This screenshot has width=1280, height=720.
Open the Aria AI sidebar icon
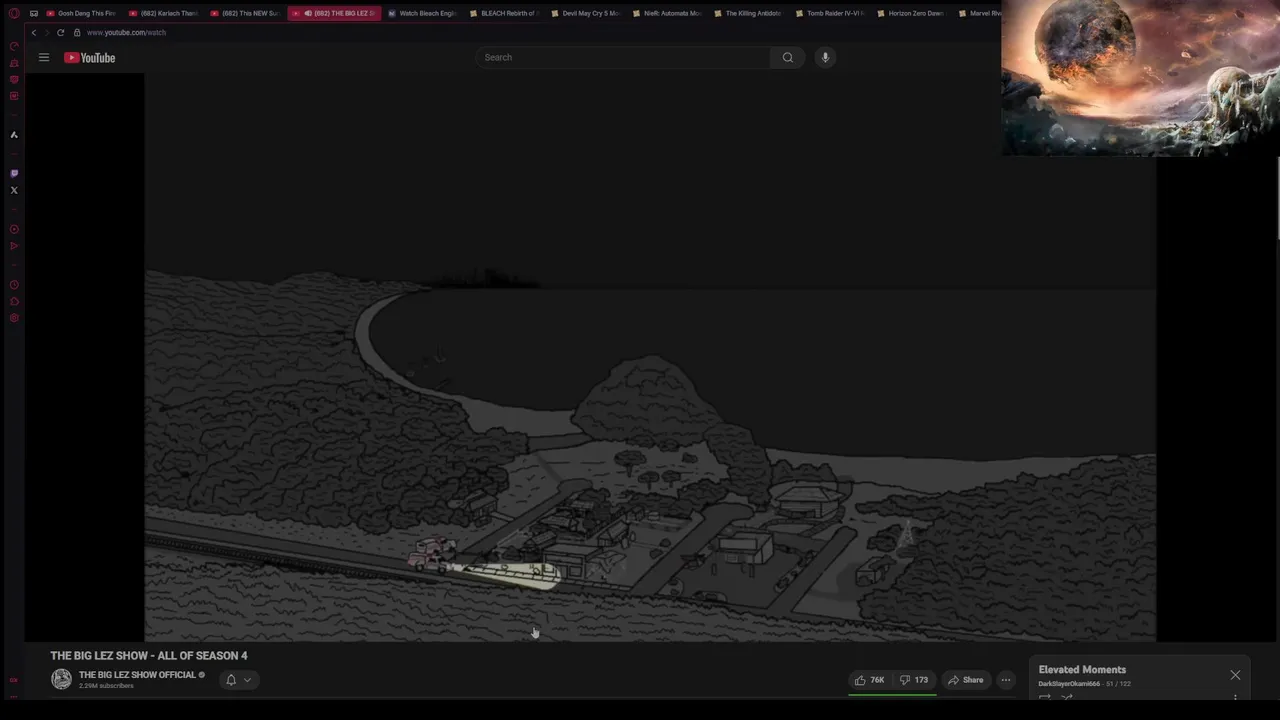tap(14, 134)
